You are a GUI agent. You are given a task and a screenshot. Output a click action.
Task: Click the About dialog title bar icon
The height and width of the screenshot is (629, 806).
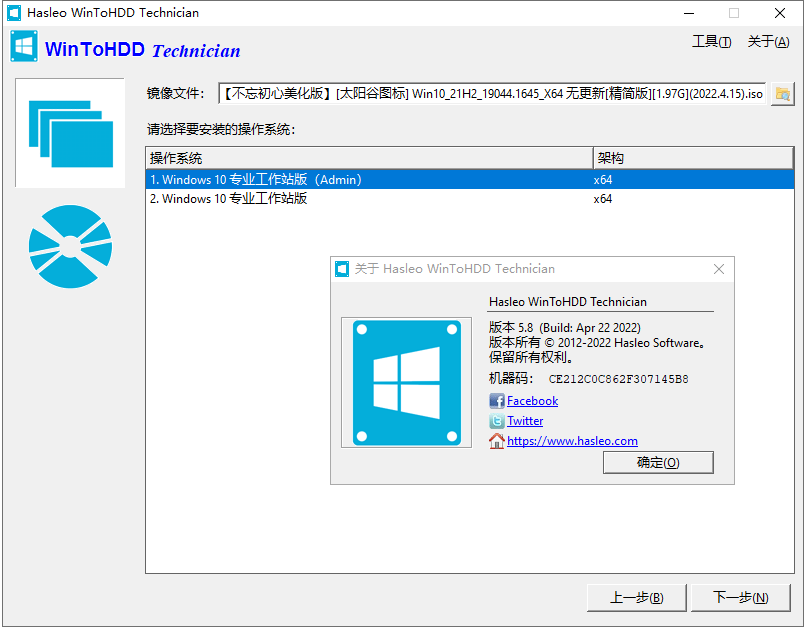point(342,269)
